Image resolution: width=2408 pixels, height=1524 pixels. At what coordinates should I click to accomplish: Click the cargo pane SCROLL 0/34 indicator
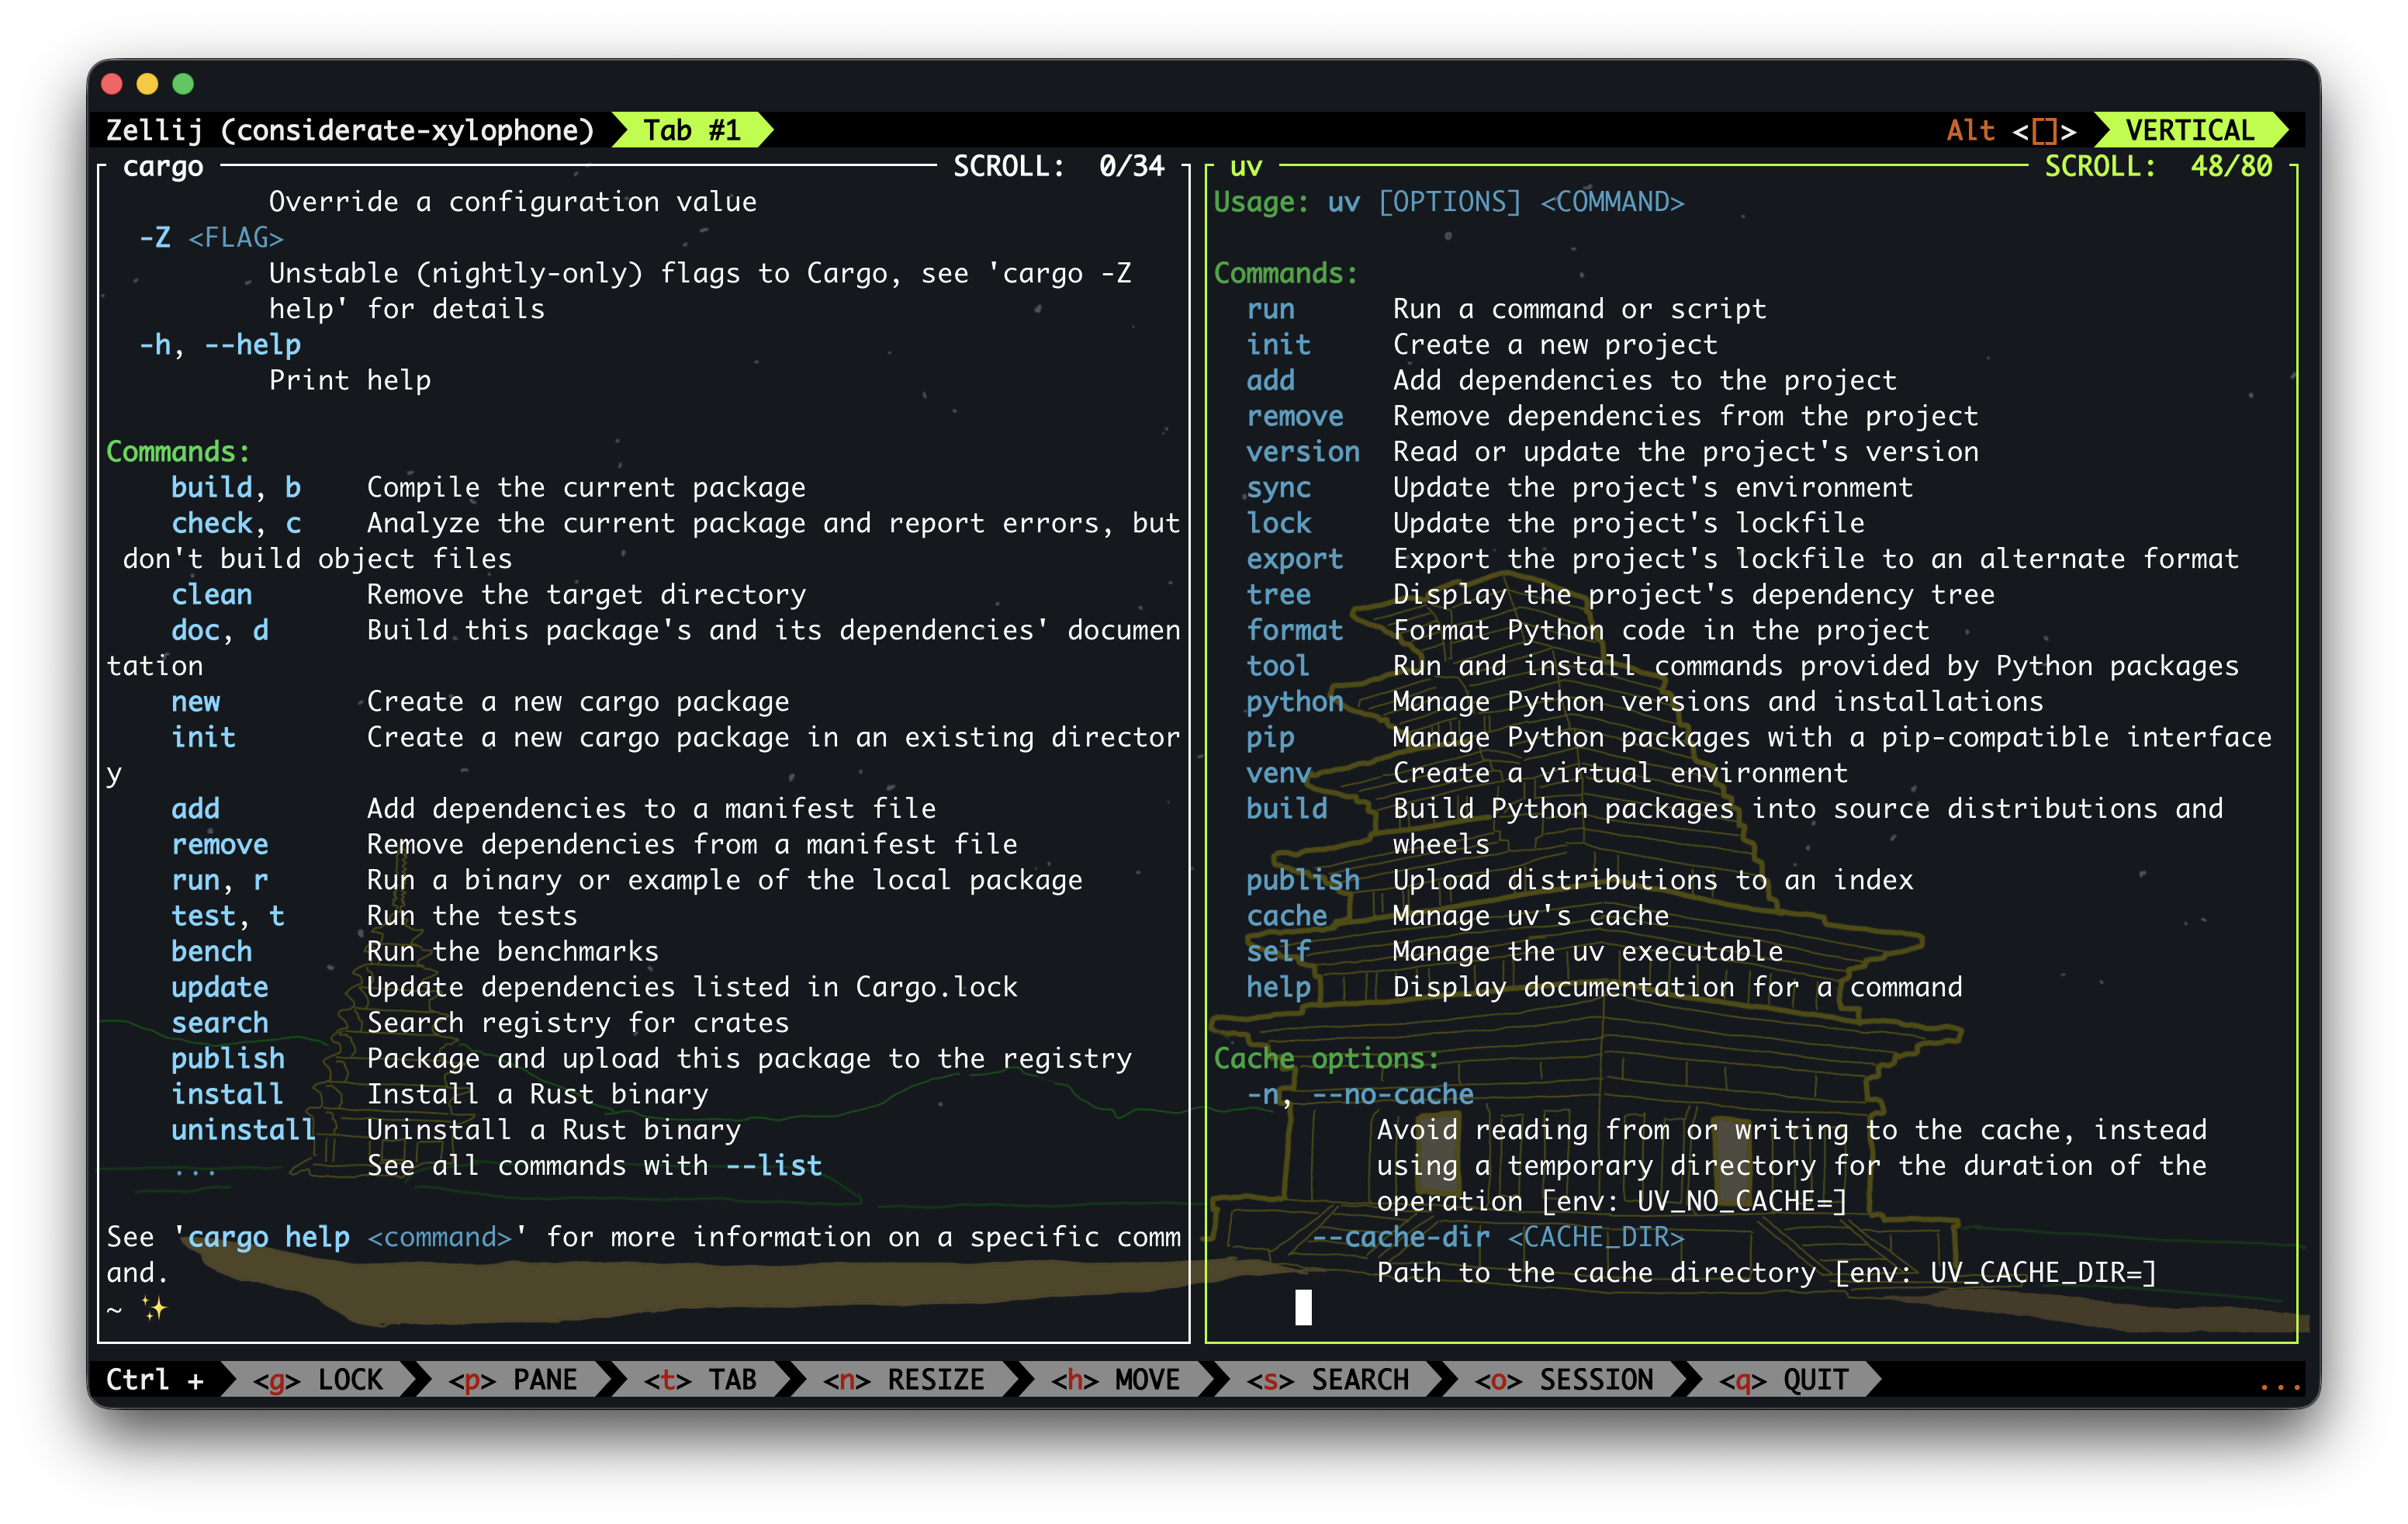coord(1058,166)
